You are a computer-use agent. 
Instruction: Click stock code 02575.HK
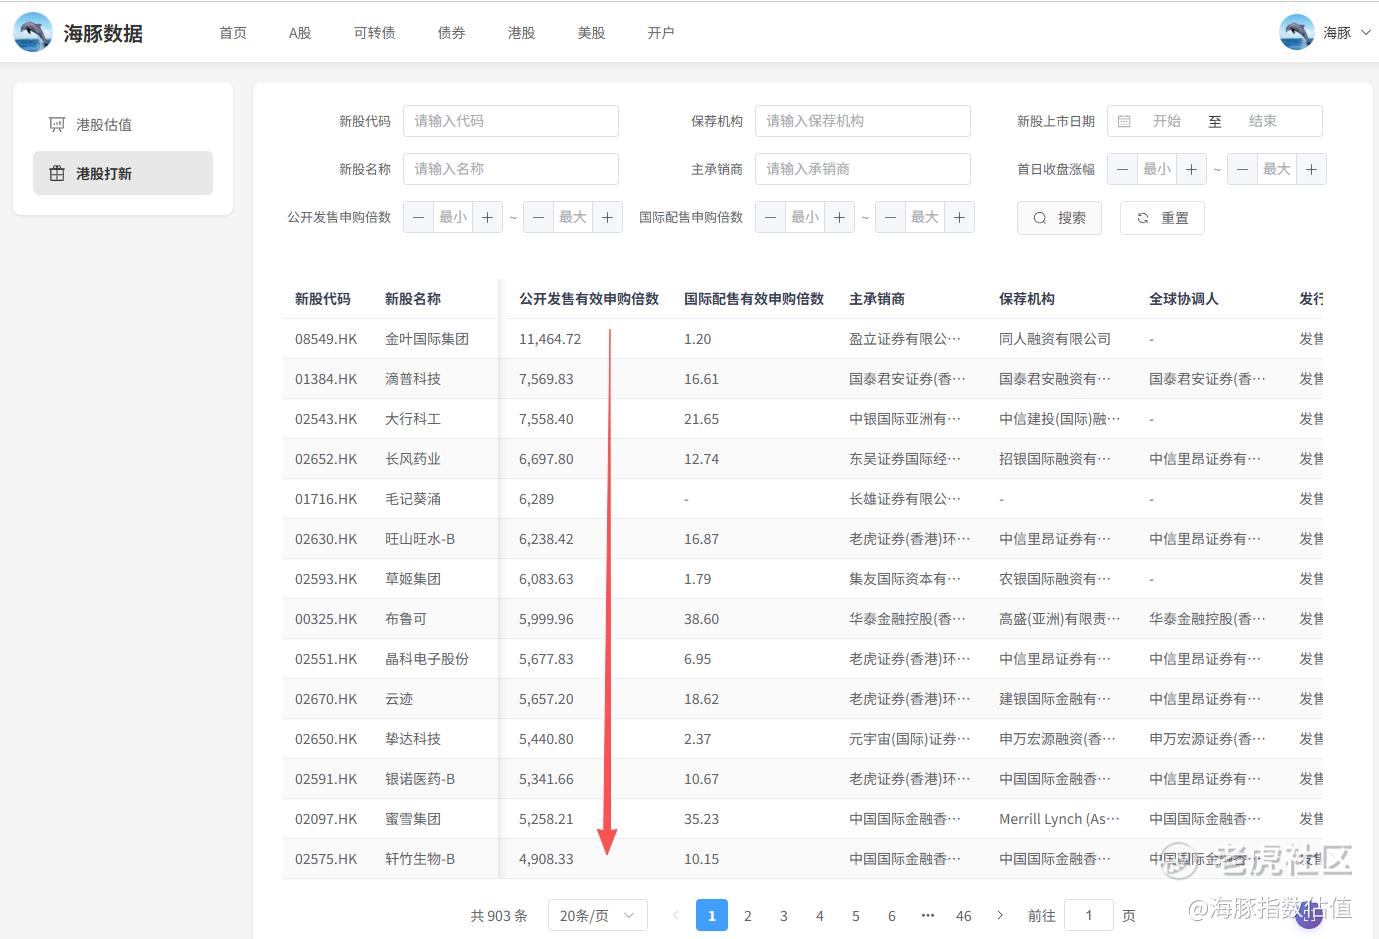(326, 859)
